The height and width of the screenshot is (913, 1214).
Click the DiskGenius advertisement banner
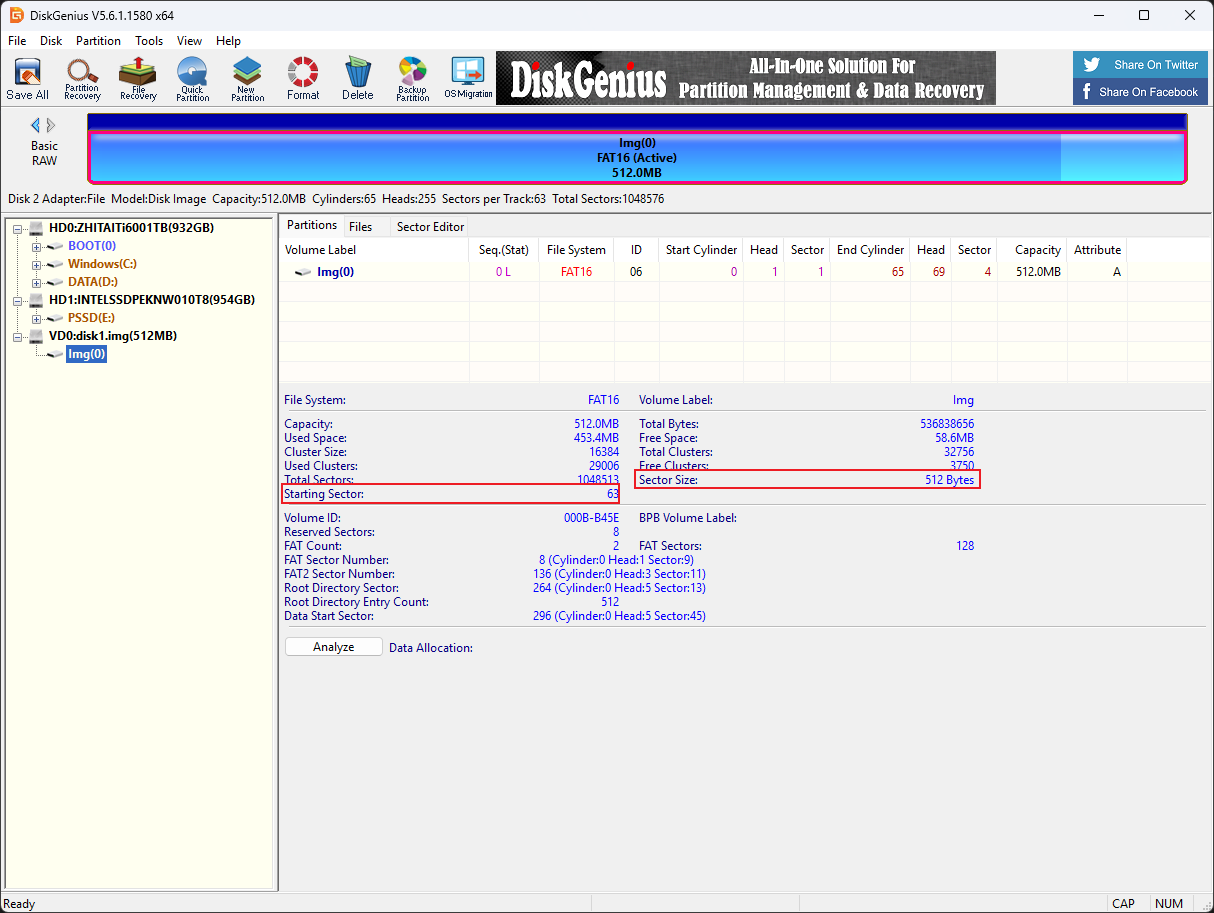746,78
